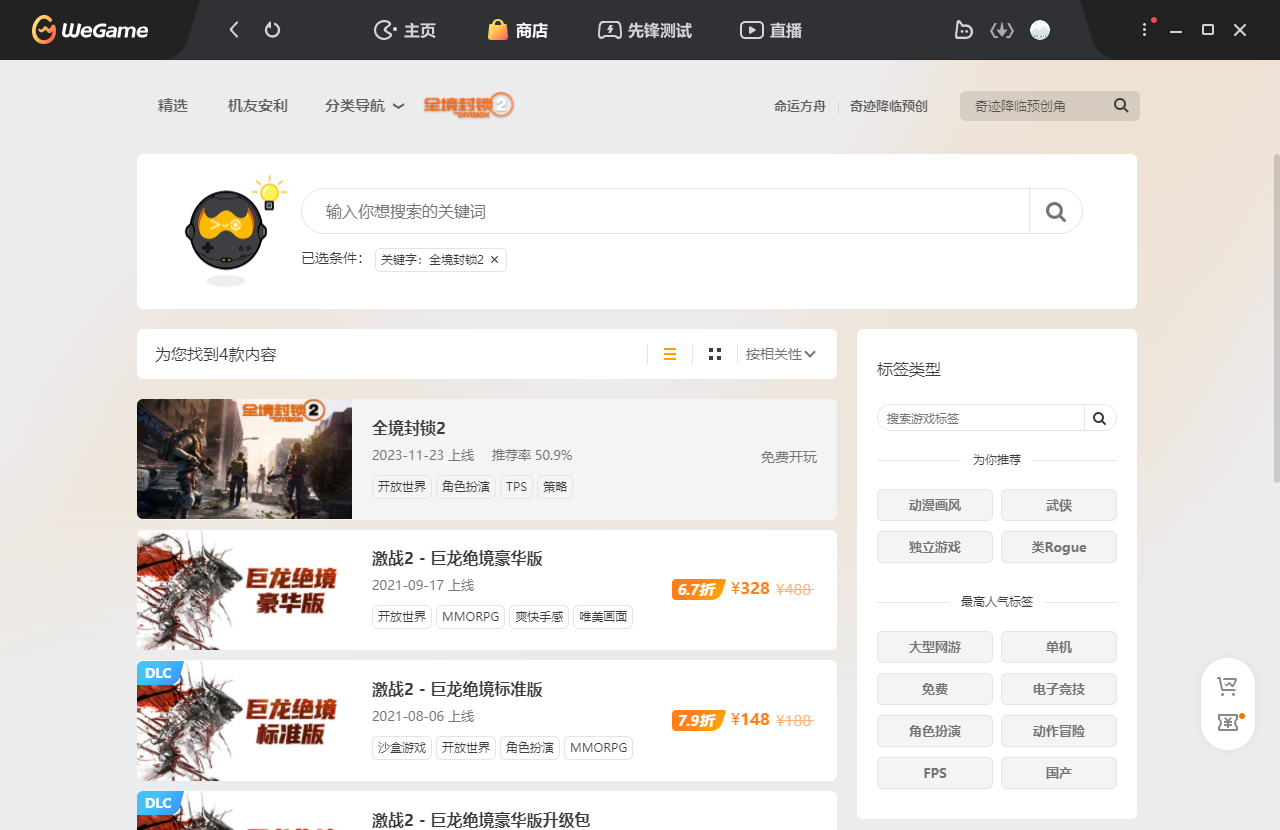Select the 类Rogue tag

tap(1059, 547)
